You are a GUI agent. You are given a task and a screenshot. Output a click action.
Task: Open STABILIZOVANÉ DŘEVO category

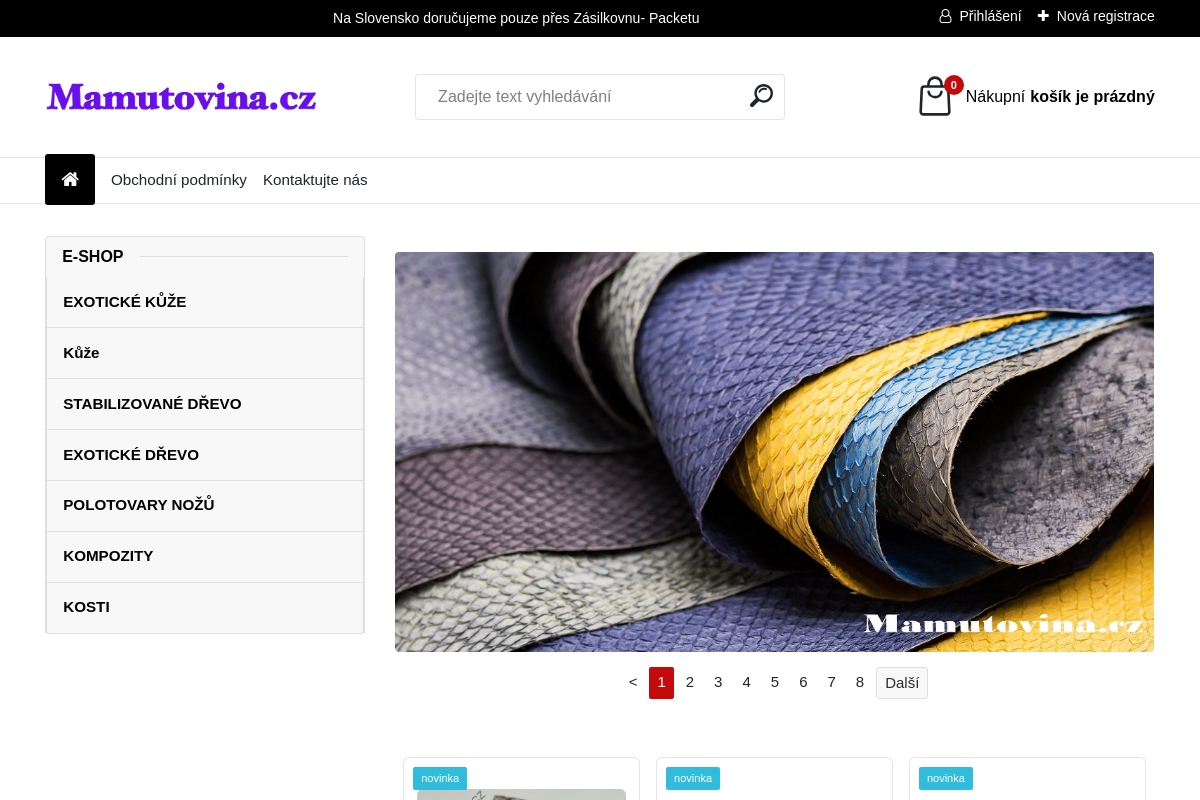pyautogui.click(x=152, y=404)
